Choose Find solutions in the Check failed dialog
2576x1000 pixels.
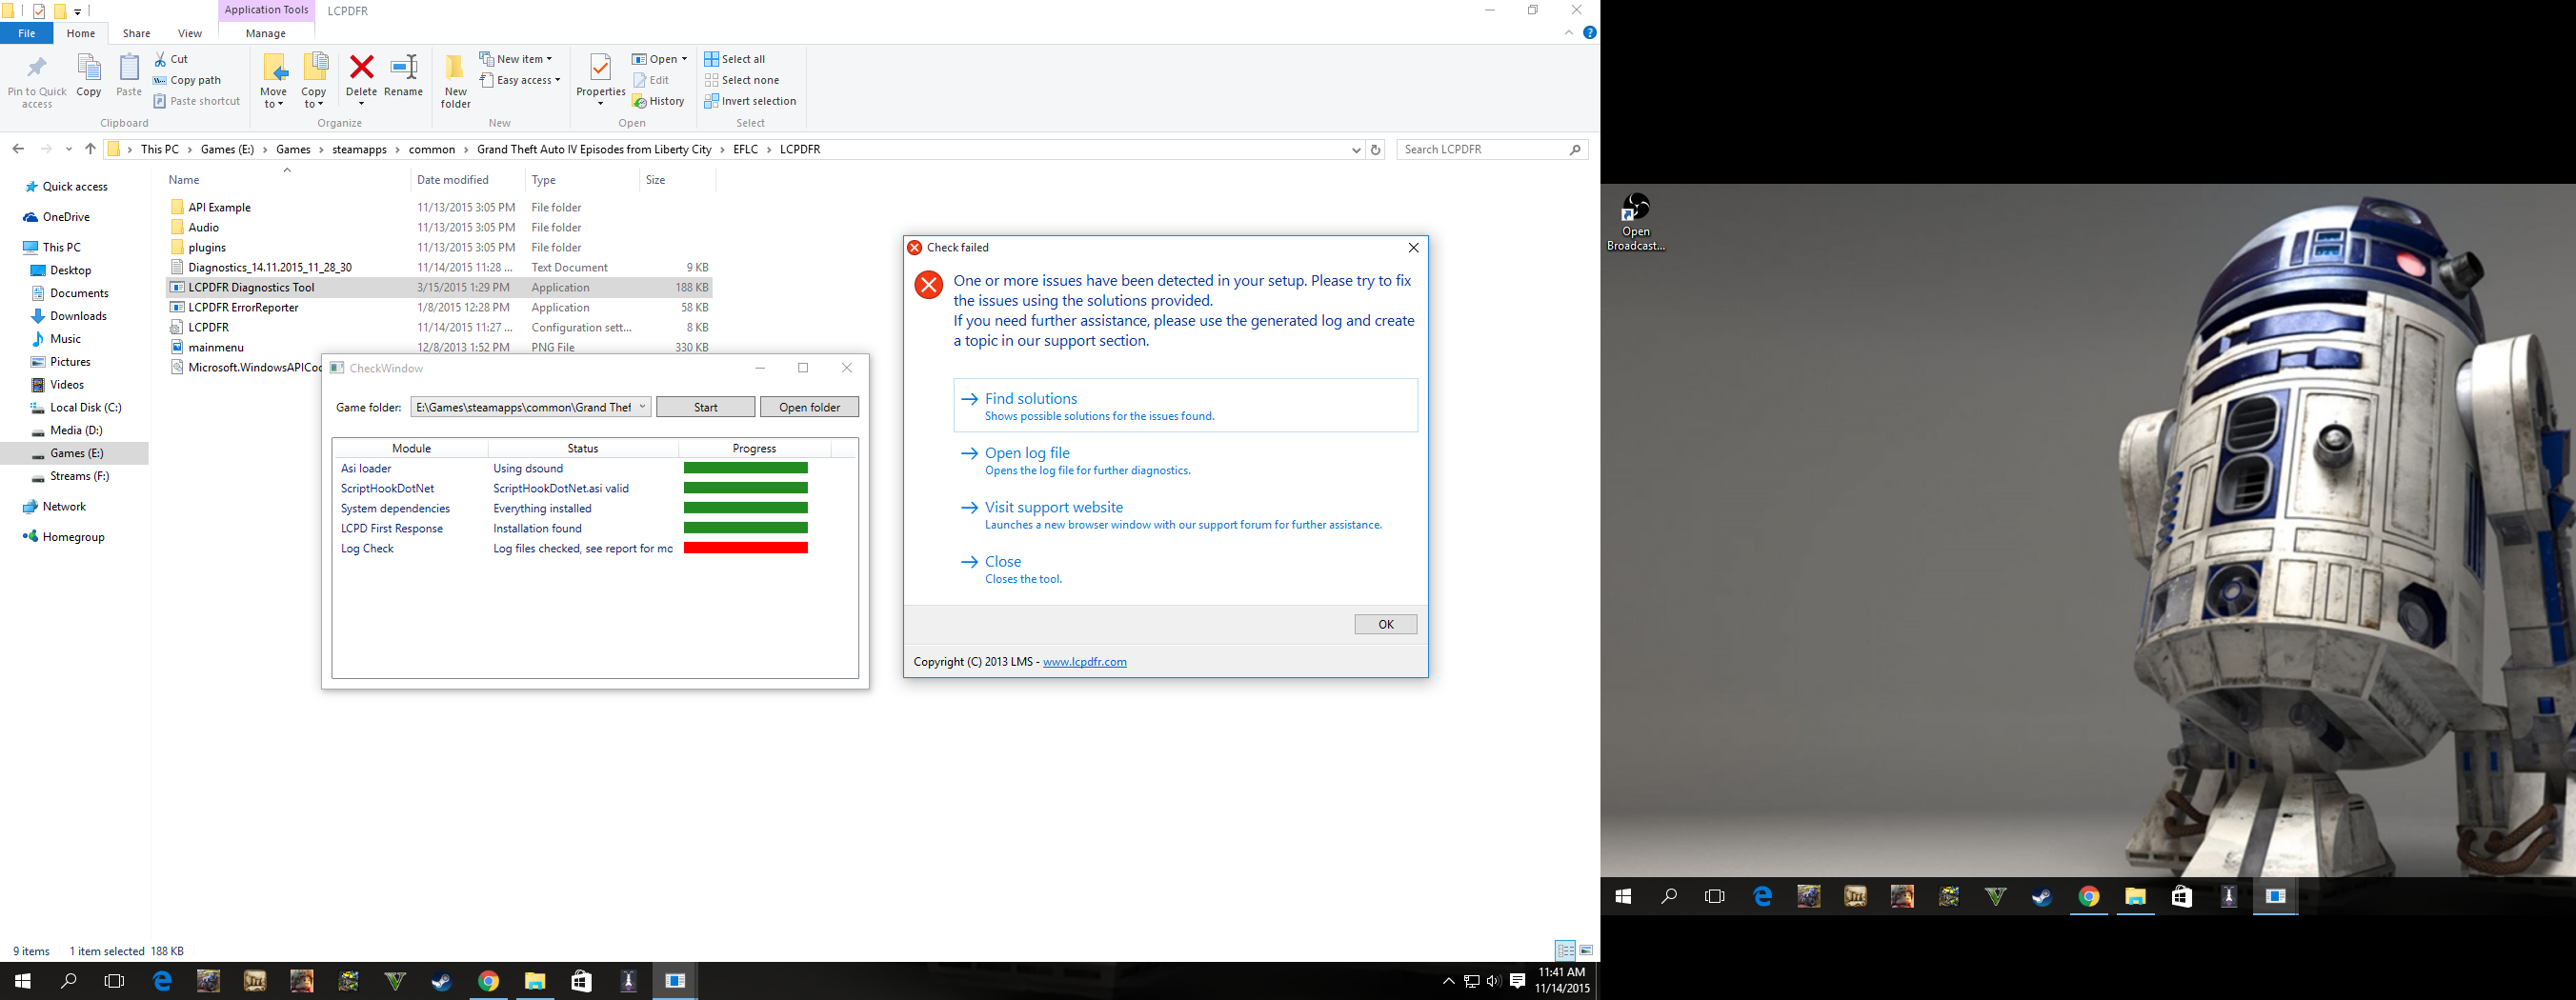(1186, 405)
